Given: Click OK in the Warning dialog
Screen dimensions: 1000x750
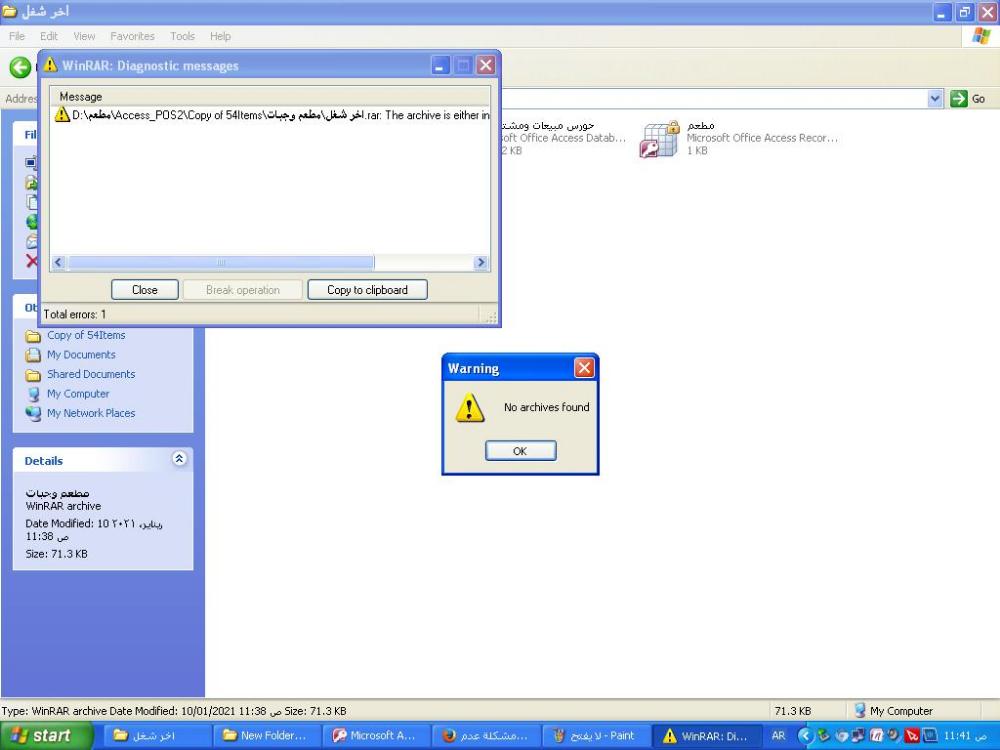Looking at the screenshot, I should coord(520,451).
